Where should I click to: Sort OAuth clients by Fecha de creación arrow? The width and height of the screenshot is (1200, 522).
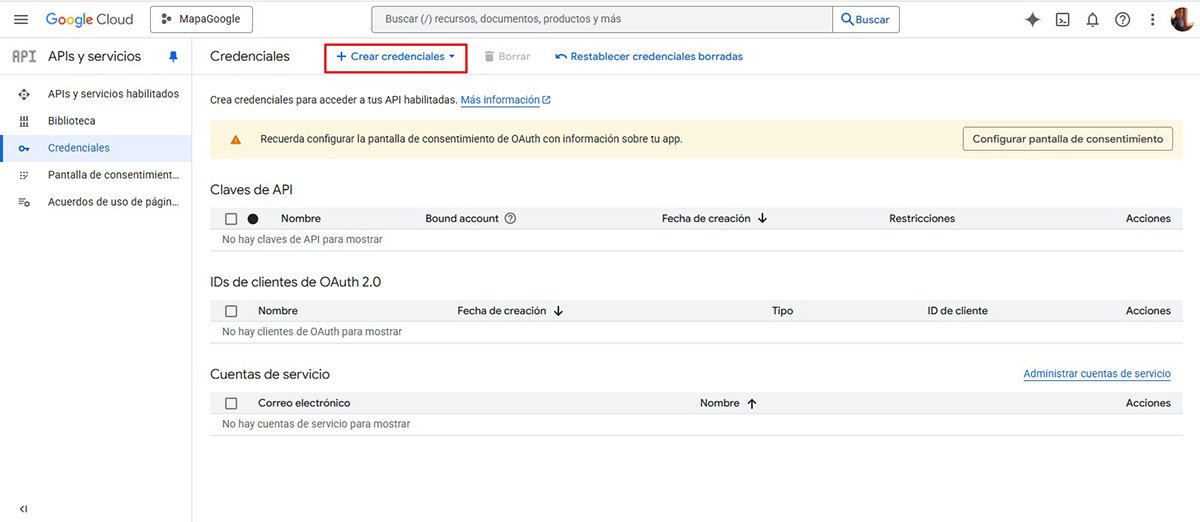coord(558,311)
